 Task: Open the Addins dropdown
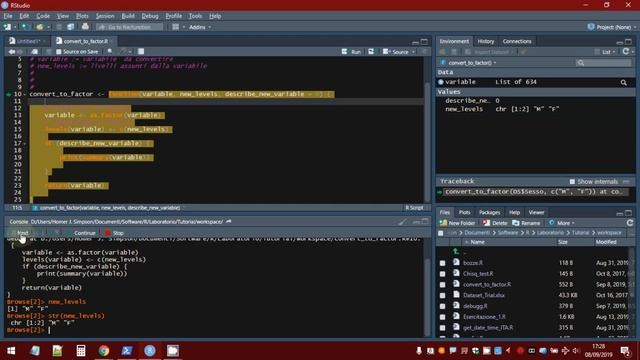200,27
